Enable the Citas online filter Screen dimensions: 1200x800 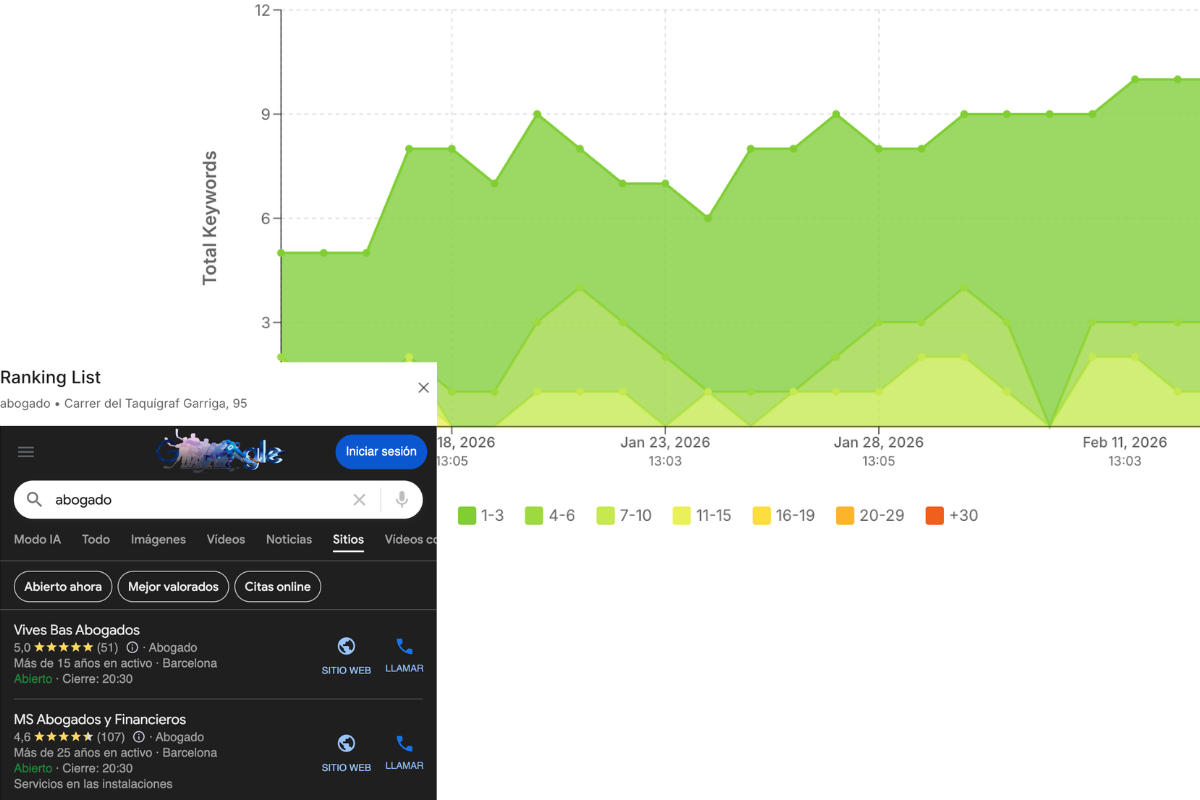tap(277, 587)
